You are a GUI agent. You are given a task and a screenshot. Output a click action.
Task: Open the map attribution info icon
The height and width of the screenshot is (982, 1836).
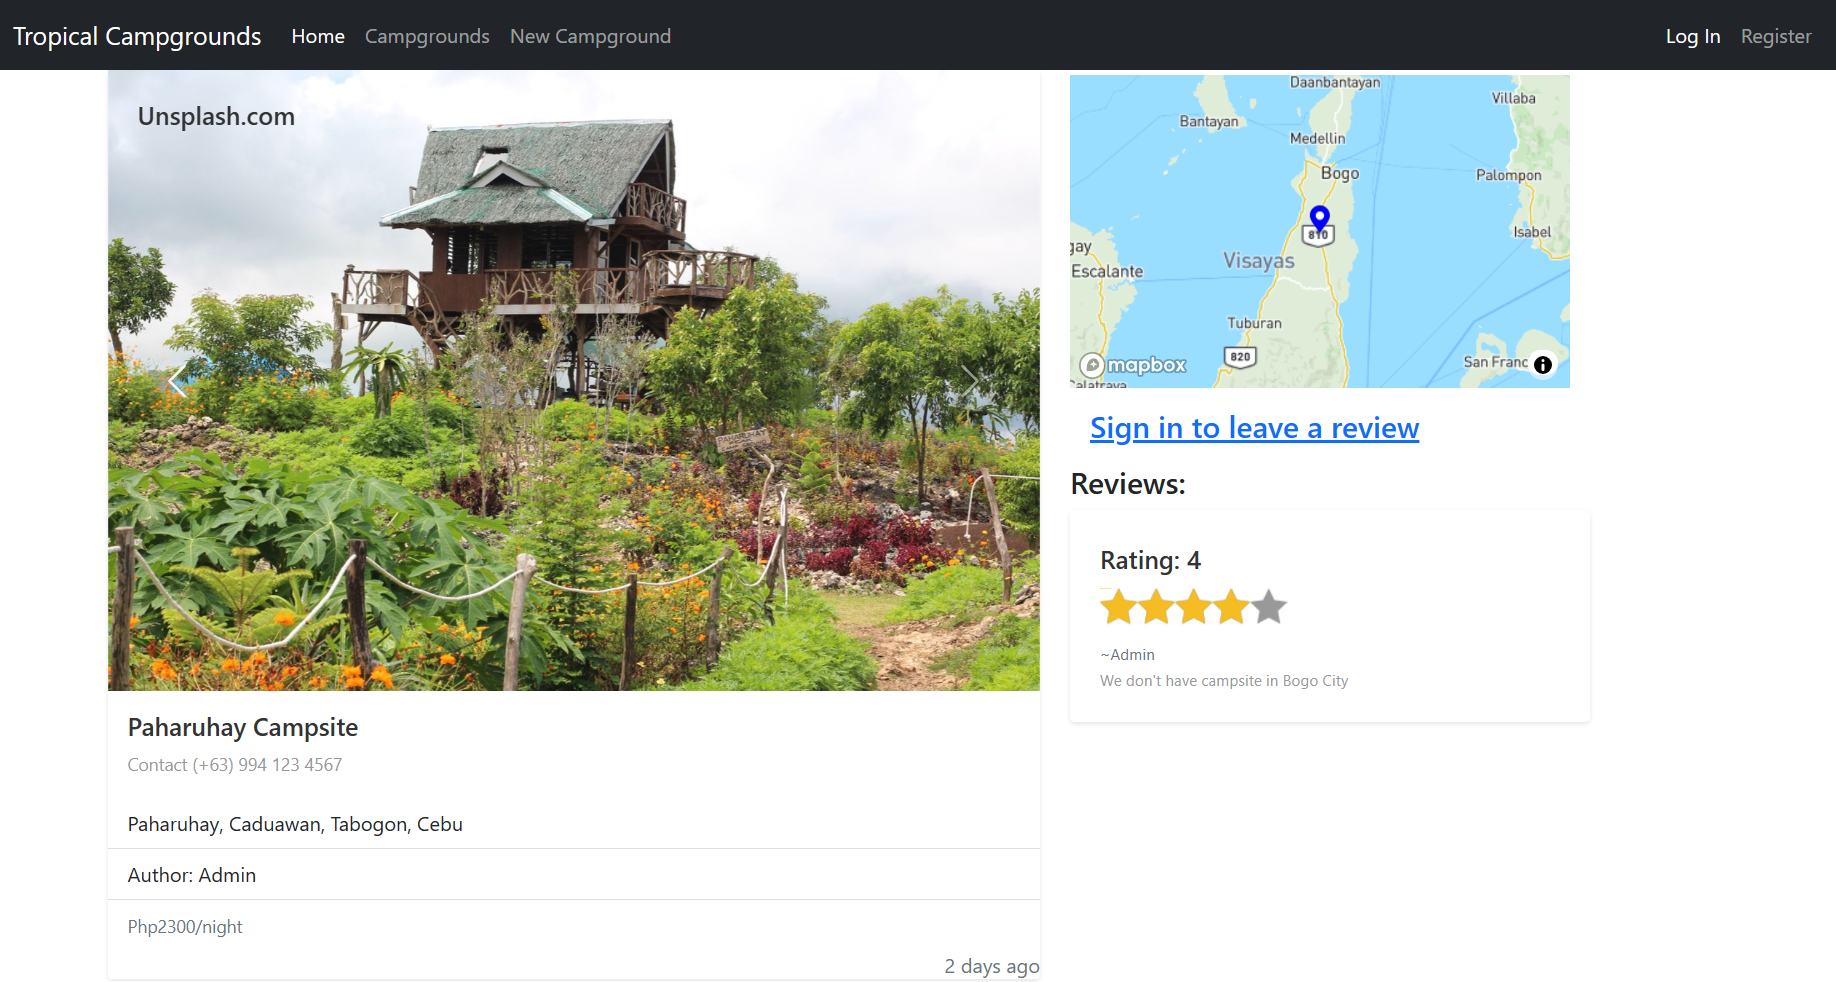pyautogui.click(x=1542, y=365)
